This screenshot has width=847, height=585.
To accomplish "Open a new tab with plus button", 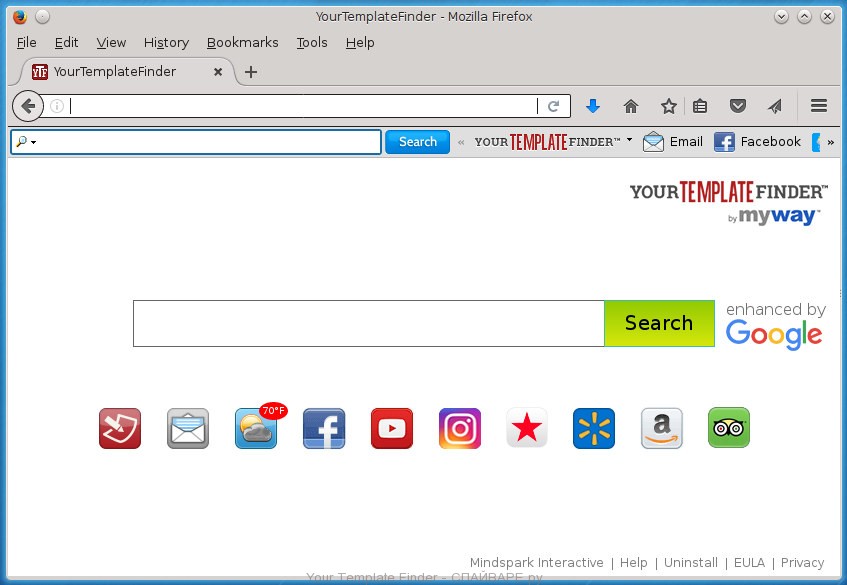I will [251, 72].
